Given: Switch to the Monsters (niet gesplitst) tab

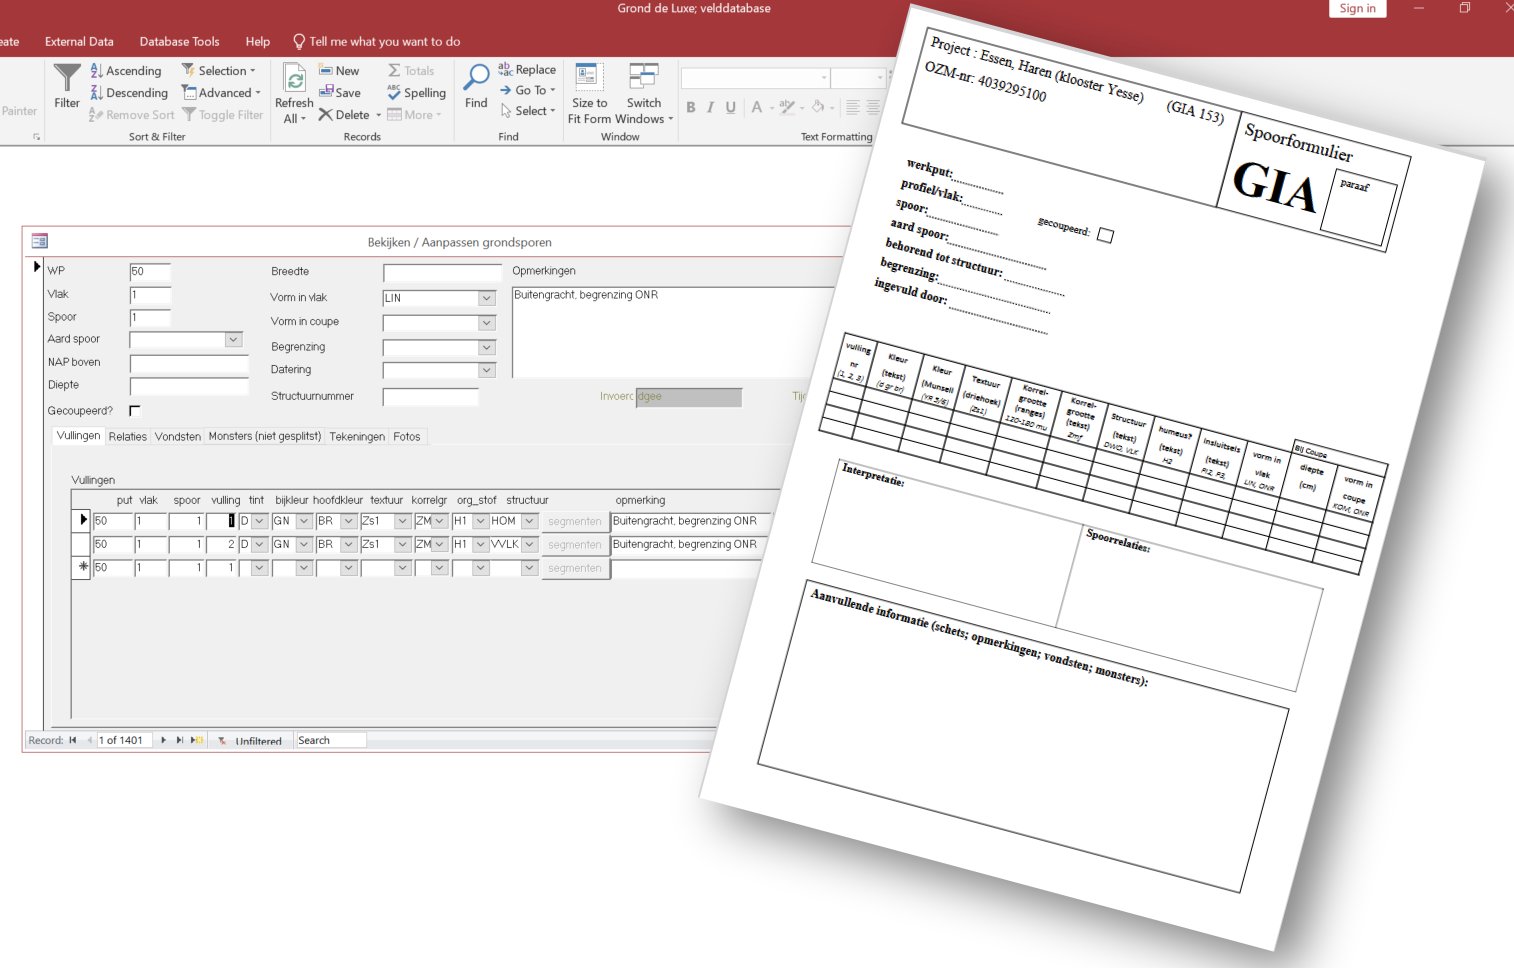Looking at the screenshot, I should 265,436.
